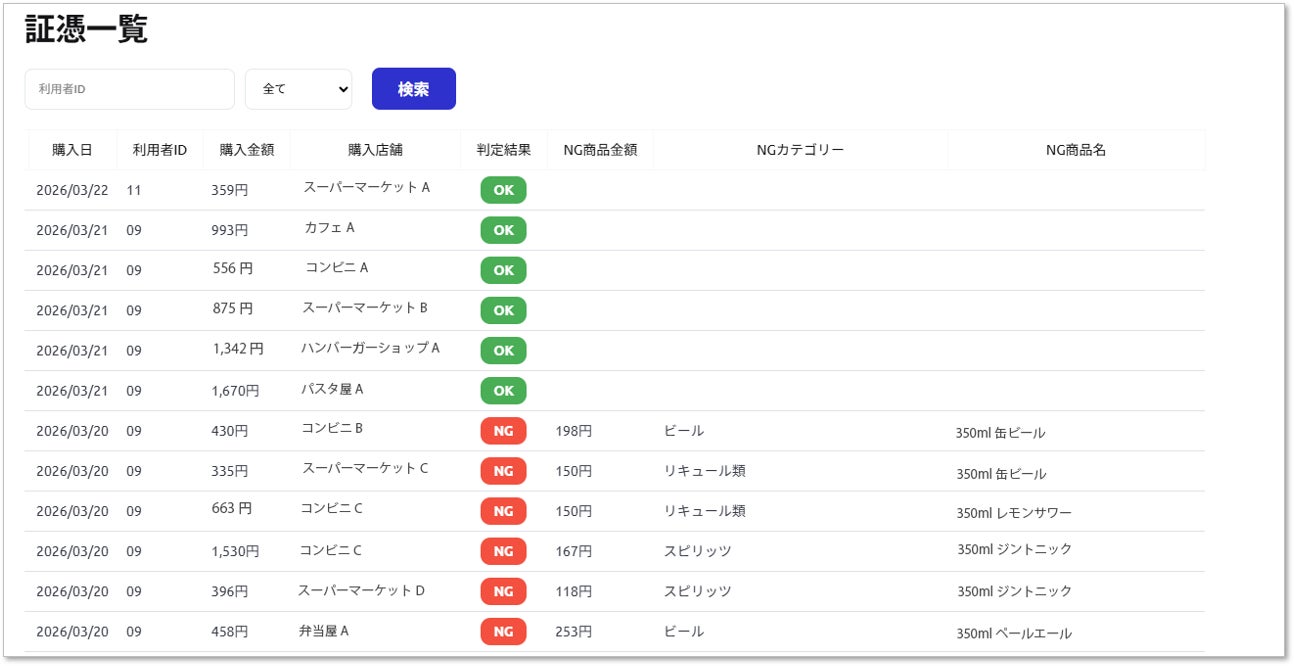The height and width of the screenshot is (666, 1294).
Task: Select OK badge for ハンバーガーショップ A
Action: click(x=503, y=351)
